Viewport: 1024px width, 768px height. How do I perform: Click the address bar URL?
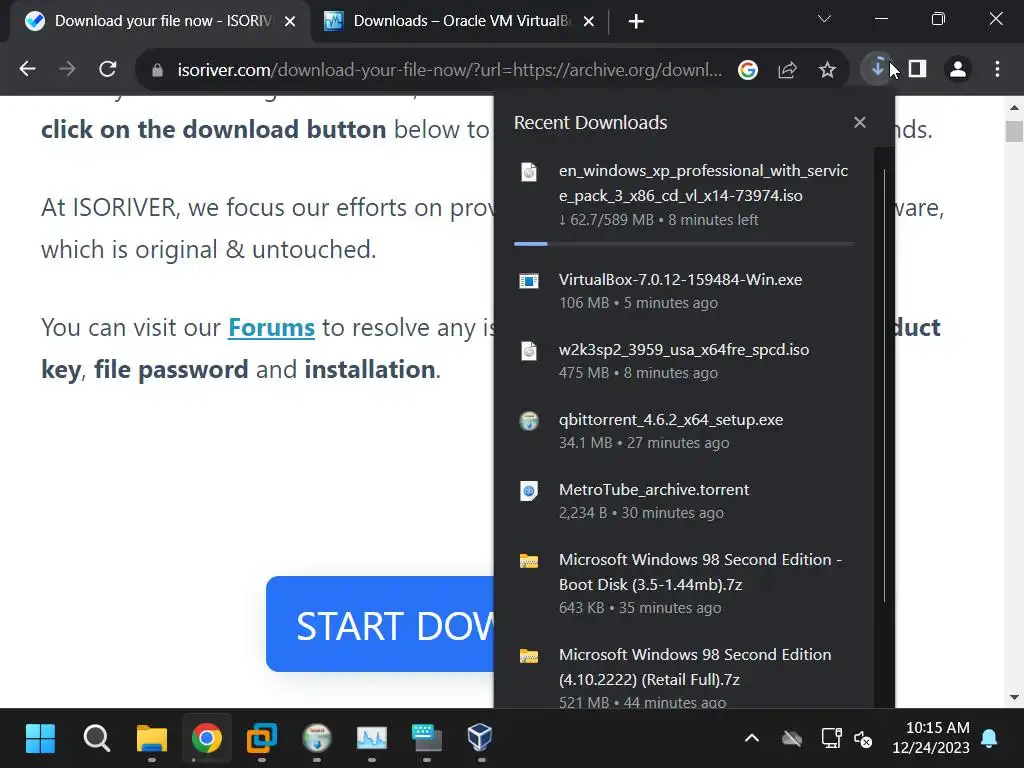point(449,69)
